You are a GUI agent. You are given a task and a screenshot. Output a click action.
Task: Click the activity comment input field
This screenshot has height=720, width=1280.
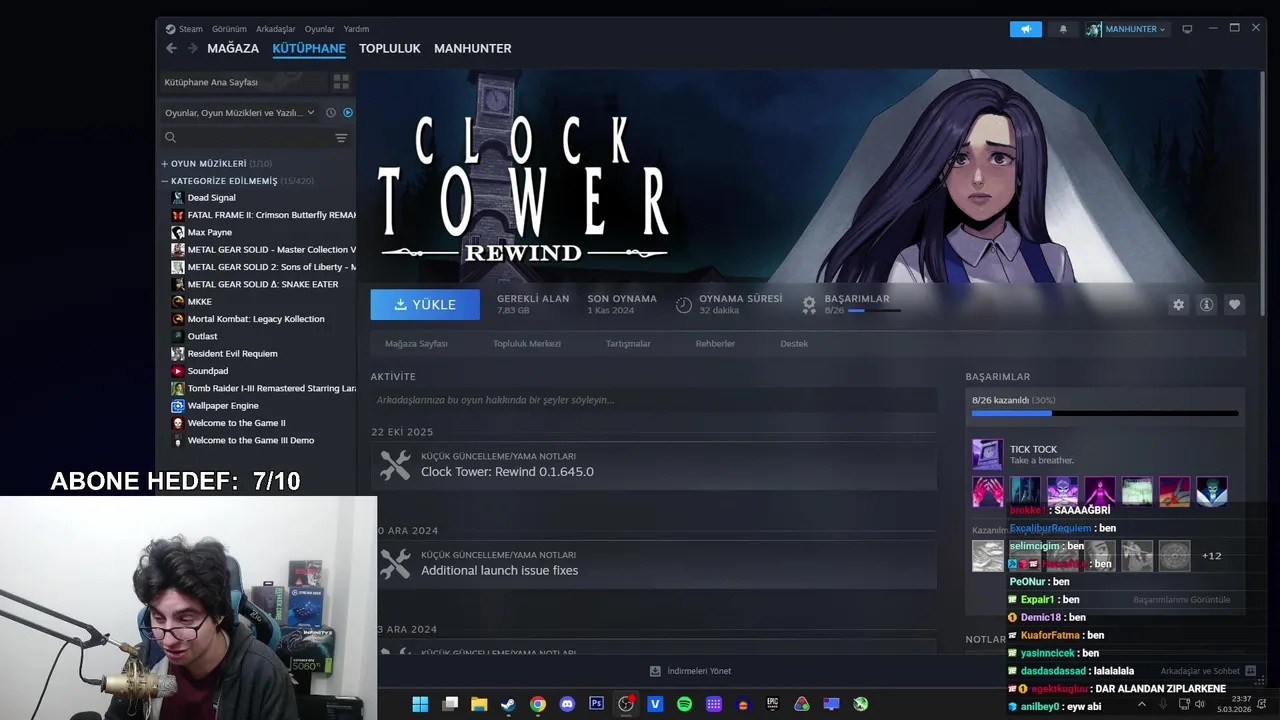tap(654, 400)
